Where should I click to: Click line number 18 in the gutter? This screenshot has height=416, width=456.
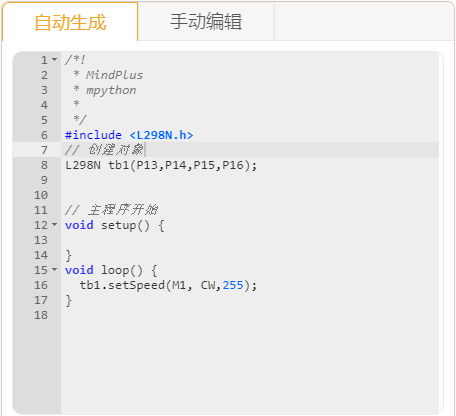click(x=41, y=315)
